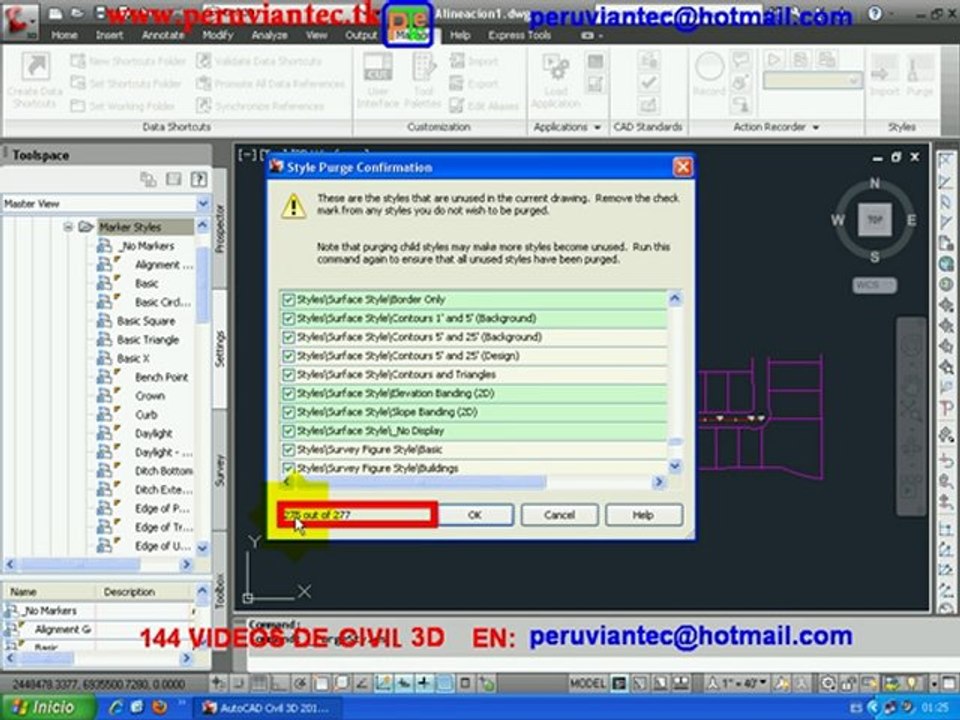Open the action macro name combo box
960x720 pixels.
coord(812,80)
